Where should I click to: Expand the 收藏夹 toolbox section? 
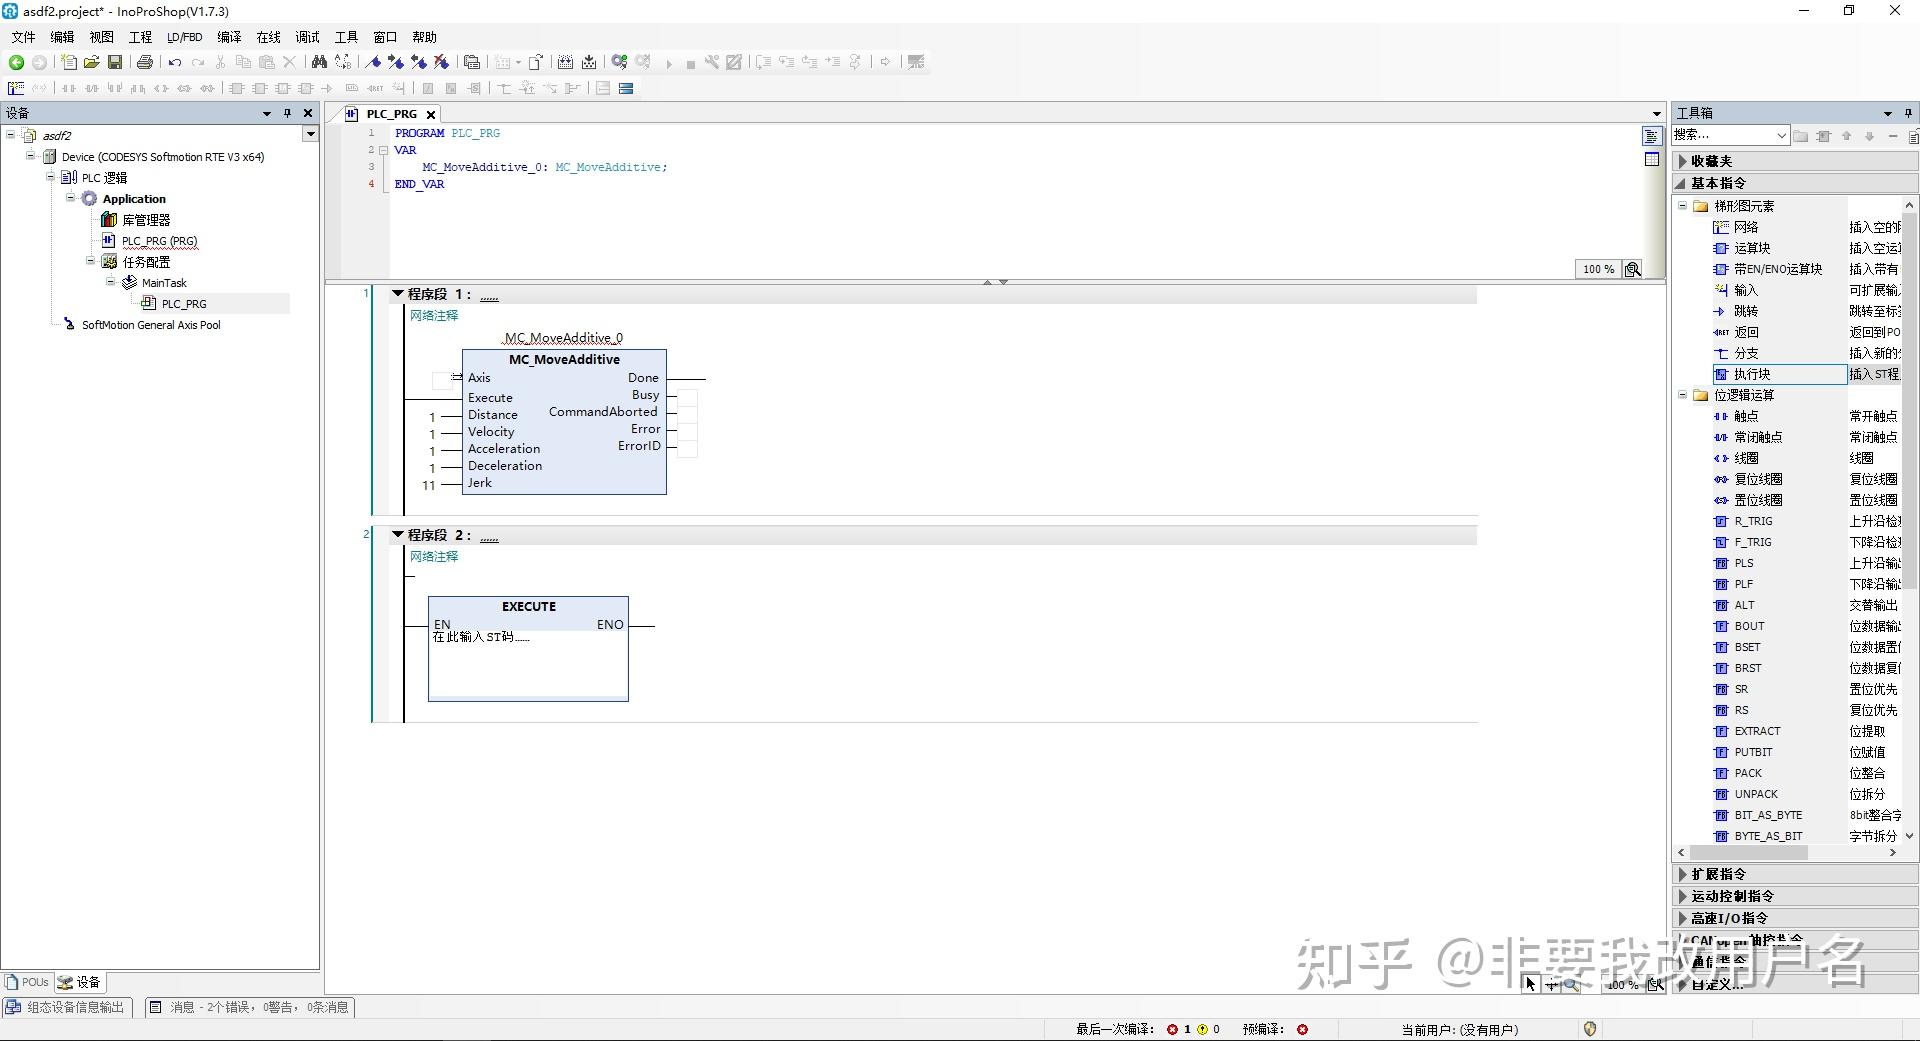[x=1795, y=161]
